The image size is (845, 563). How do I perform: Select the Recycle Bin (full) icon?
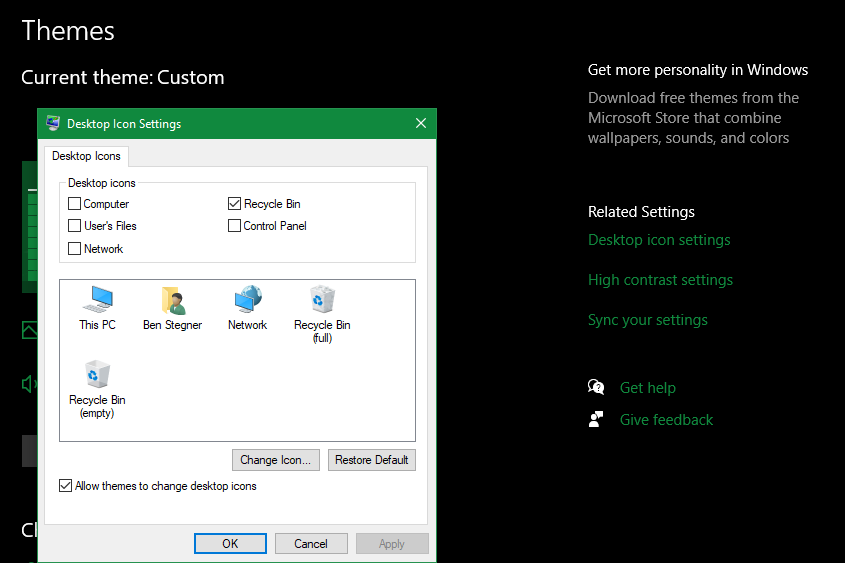tap(322, 301)
